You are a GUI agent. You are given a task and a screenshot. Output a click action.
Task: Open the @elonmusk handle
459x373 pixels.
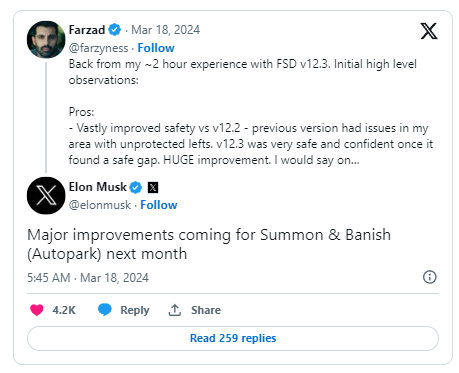[x=100, y=205]
